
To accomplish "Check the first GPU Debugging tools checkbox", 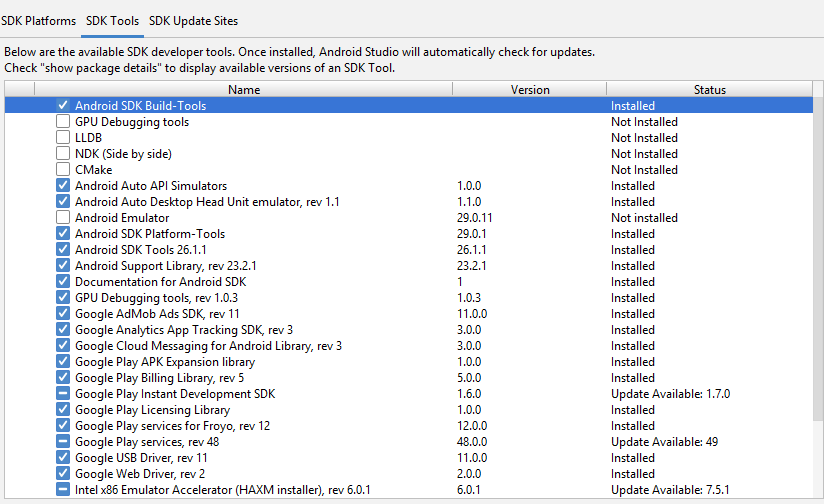I will 63,121.
